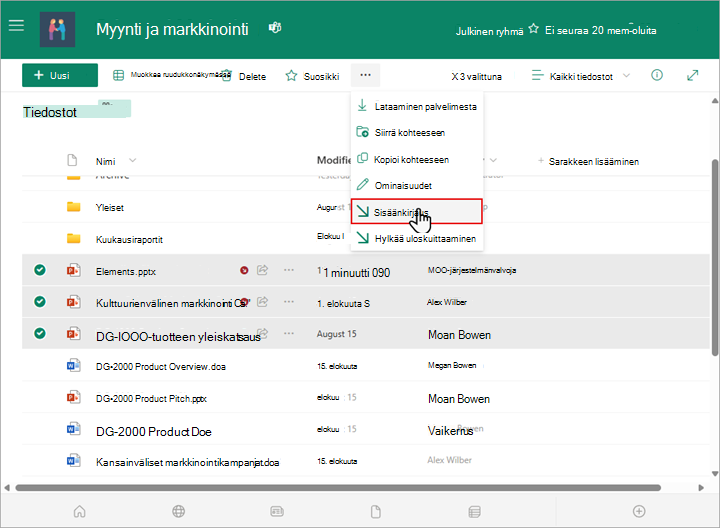The image size is (720, 528).
Task: Click the Uusi new button
Action: (x=60, y=75)
